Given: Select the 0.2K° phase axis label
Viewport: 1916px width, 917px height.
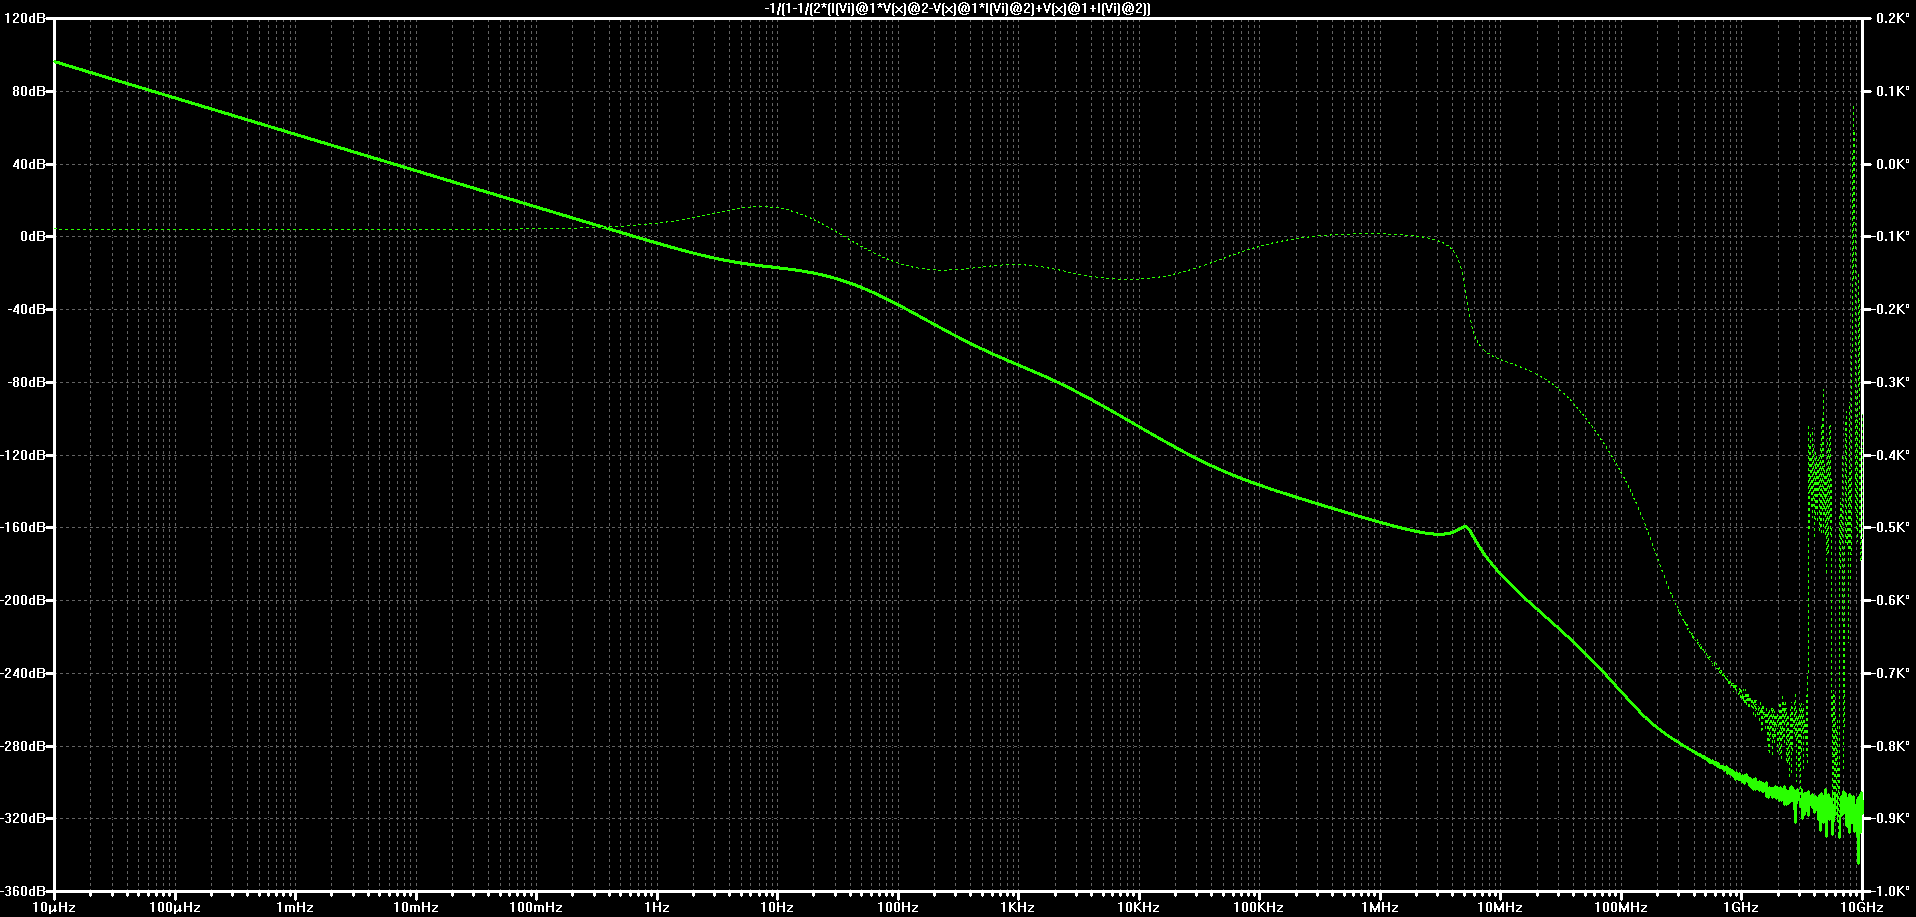Looking at the screenshot, I should [x=1890, y=19].
